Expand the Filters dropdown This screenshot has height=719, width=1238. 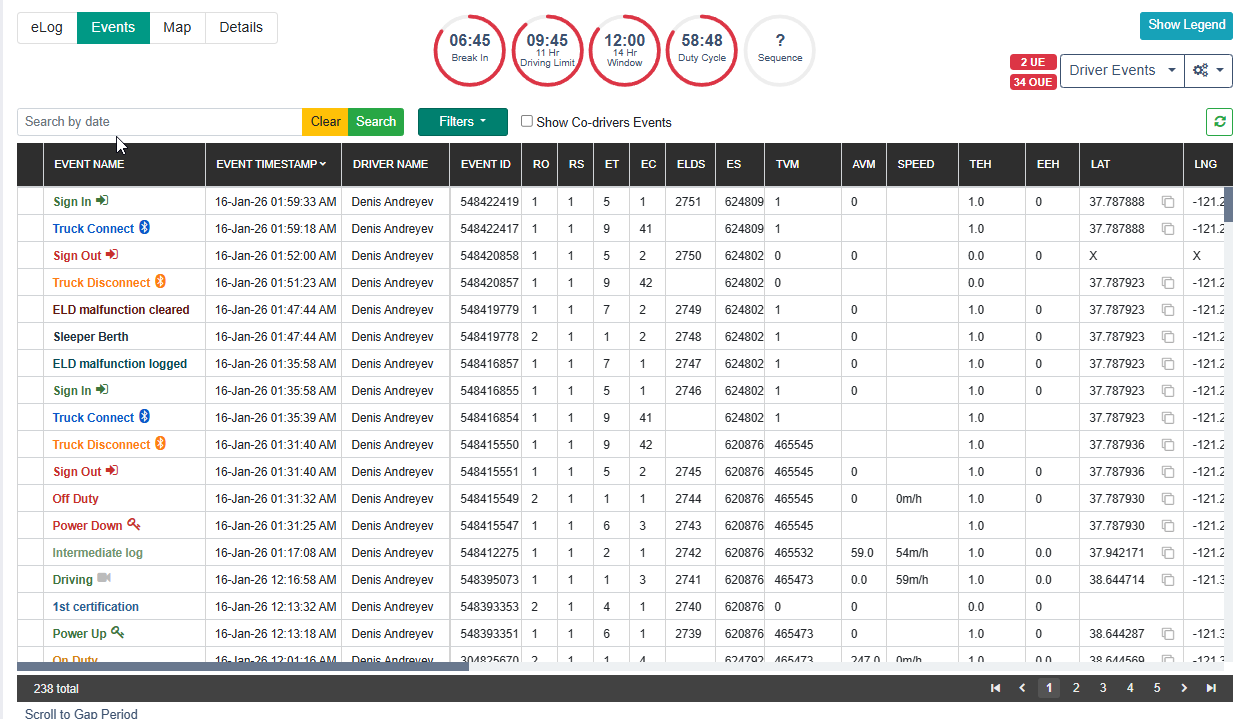pyautogui.click(x=462, y=122)
